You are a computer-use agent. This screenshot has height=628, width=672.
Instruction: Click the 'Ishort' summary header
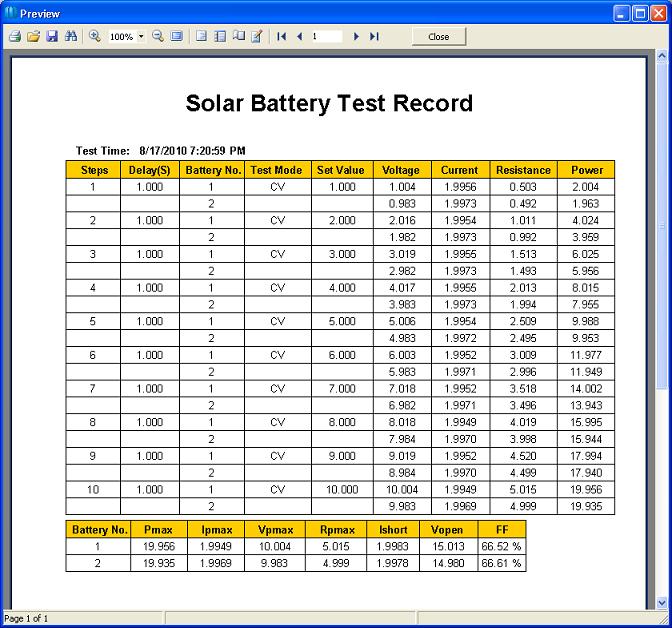coord(393,529)
